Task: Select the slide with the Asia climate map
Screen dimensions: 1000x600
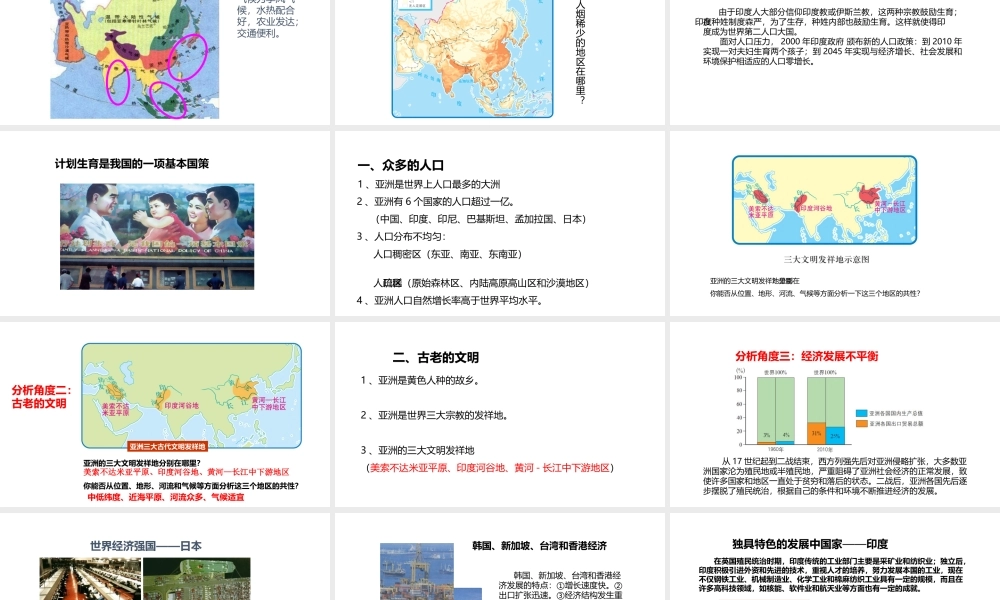Action: point(165,62)
